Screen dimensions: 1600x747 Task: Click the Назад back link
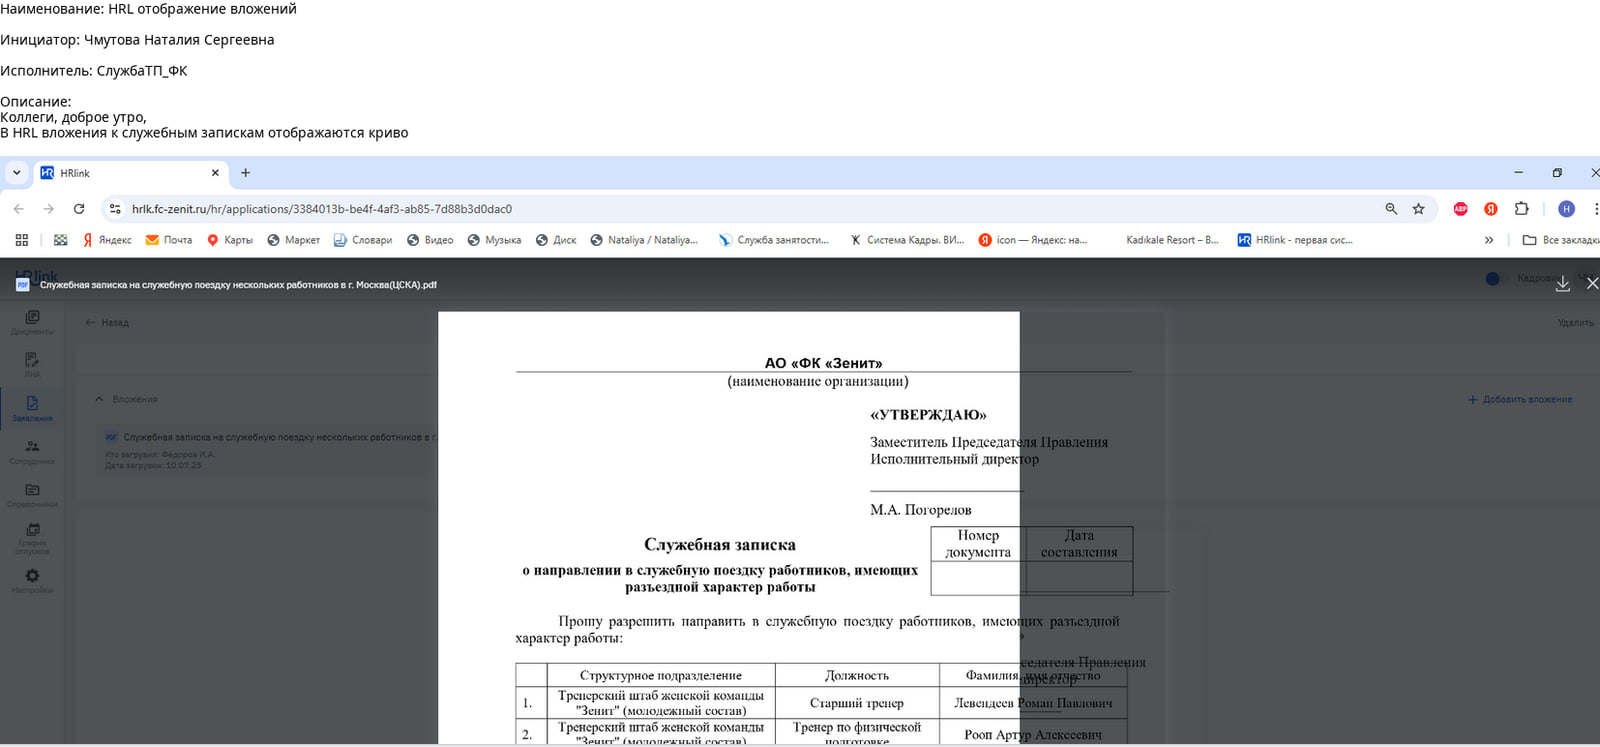[x=107, y=323]
